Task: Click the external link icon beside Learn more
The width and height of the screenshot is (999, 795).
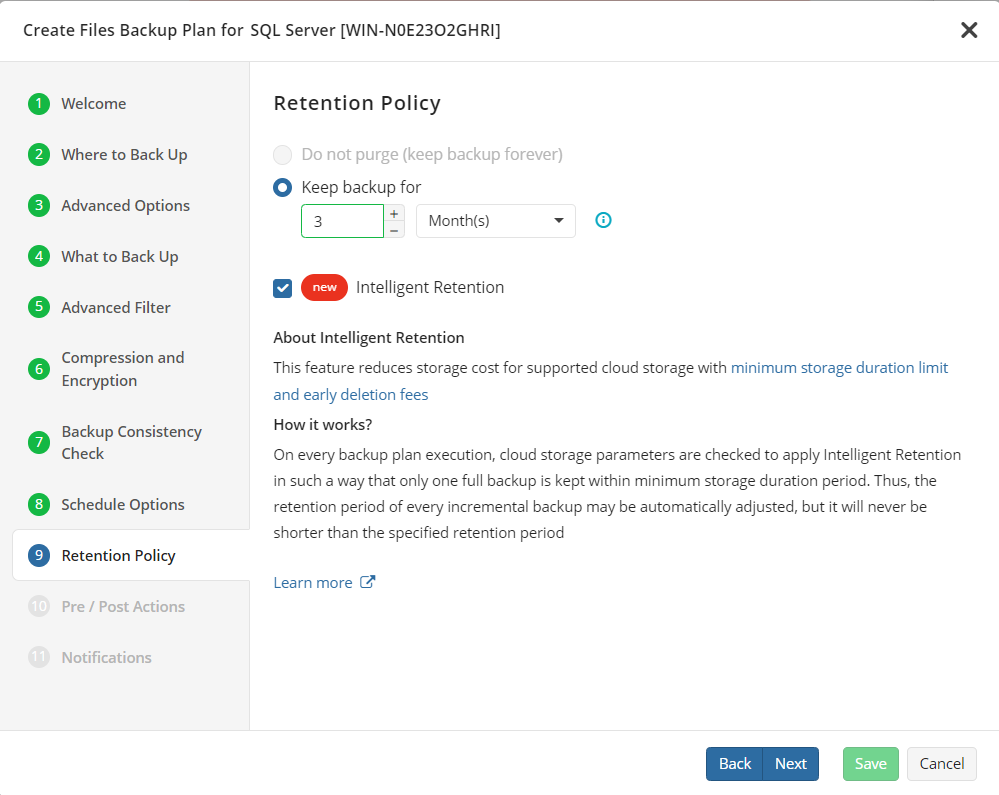Action: point(368,582)
